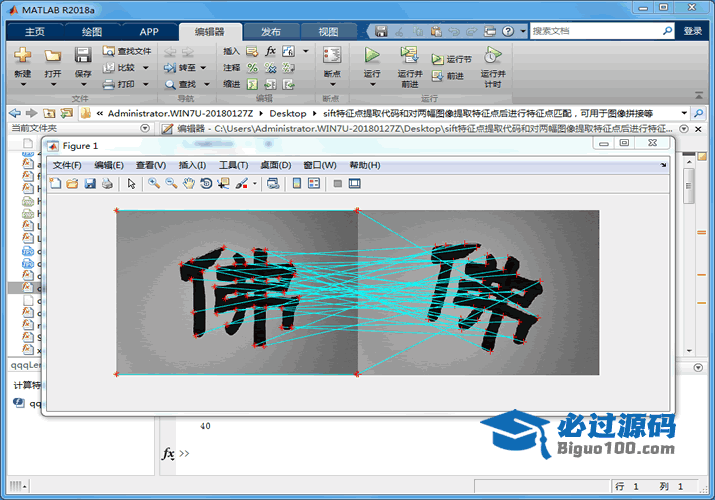The width and height of the screenshot is (715, 500).
Task: Expand the Breakpoints (断点) dropdown arrow
Action: coord(332,84)
